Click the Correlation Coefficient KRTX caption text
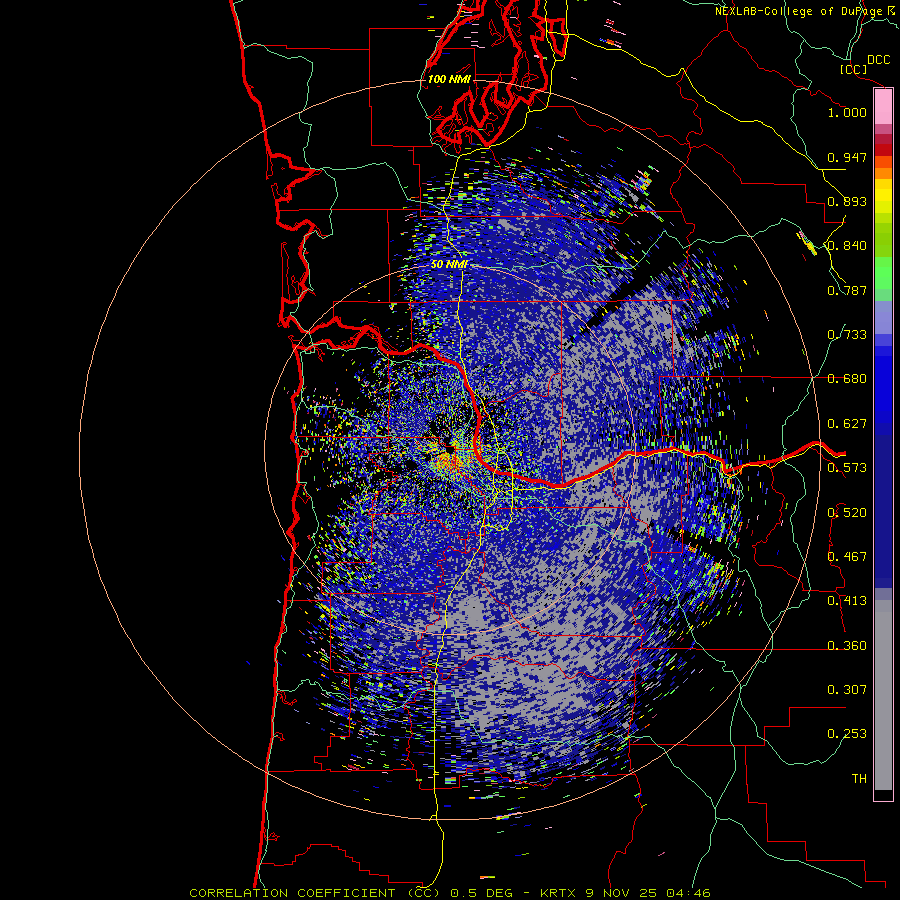The image size is (900, 900). (x=450, y=893)
